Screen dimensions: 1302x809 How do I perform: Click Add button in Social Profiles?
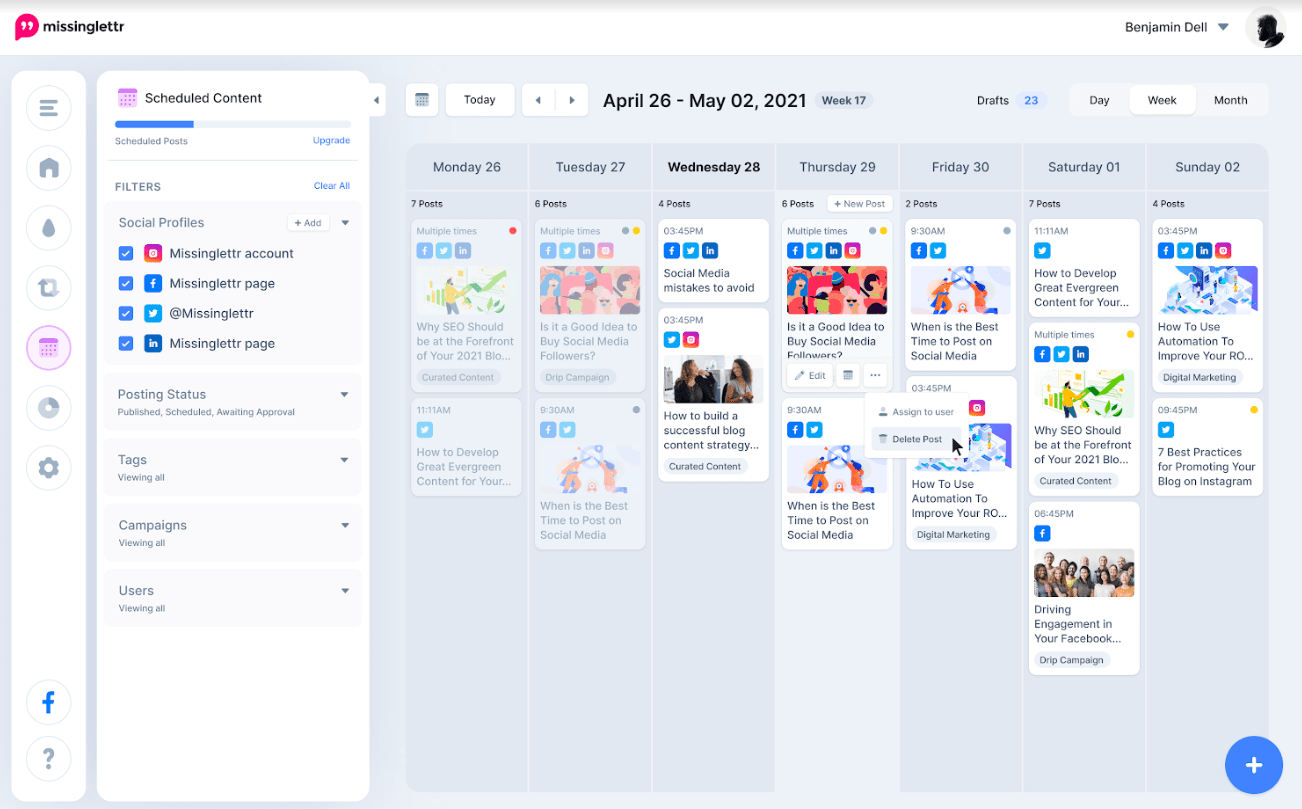tap(308, 223)
